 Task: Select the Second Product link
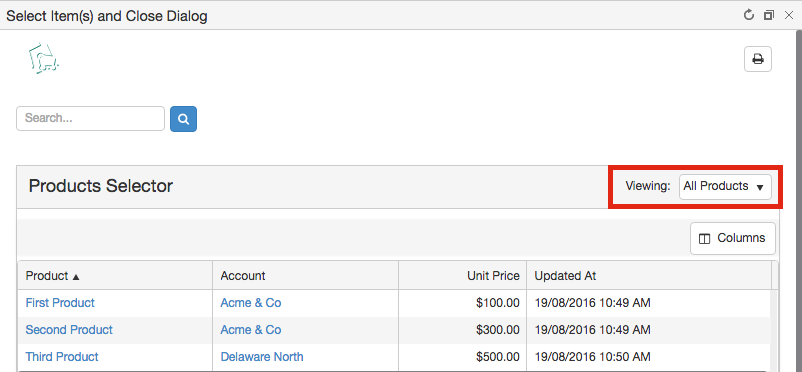[x=69, y=330]
